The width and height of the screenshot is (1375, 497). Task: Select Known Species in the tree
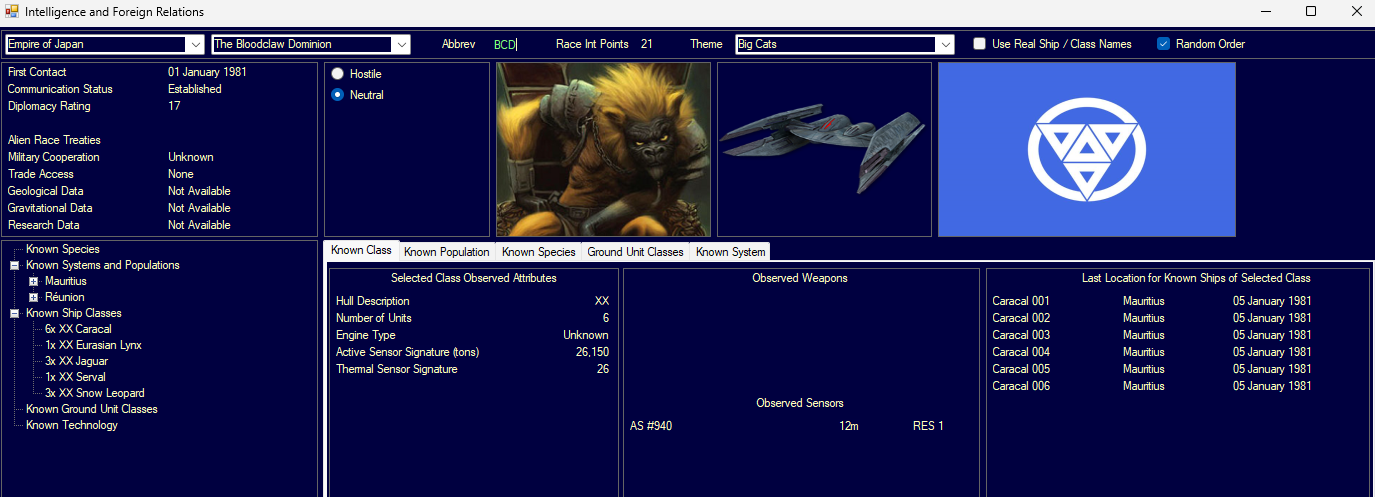click(63, 249)
